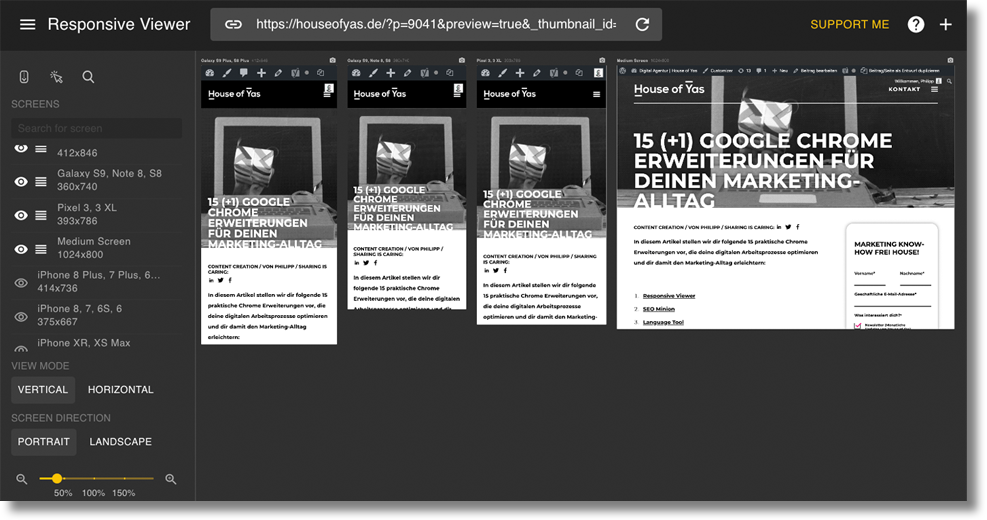Click the SUPPORT ME link
987x520 pixels.
coord(849,25)
